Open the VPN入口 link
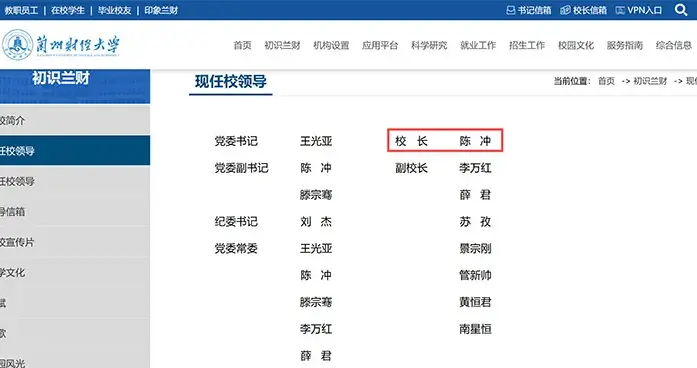 [638, 10]
